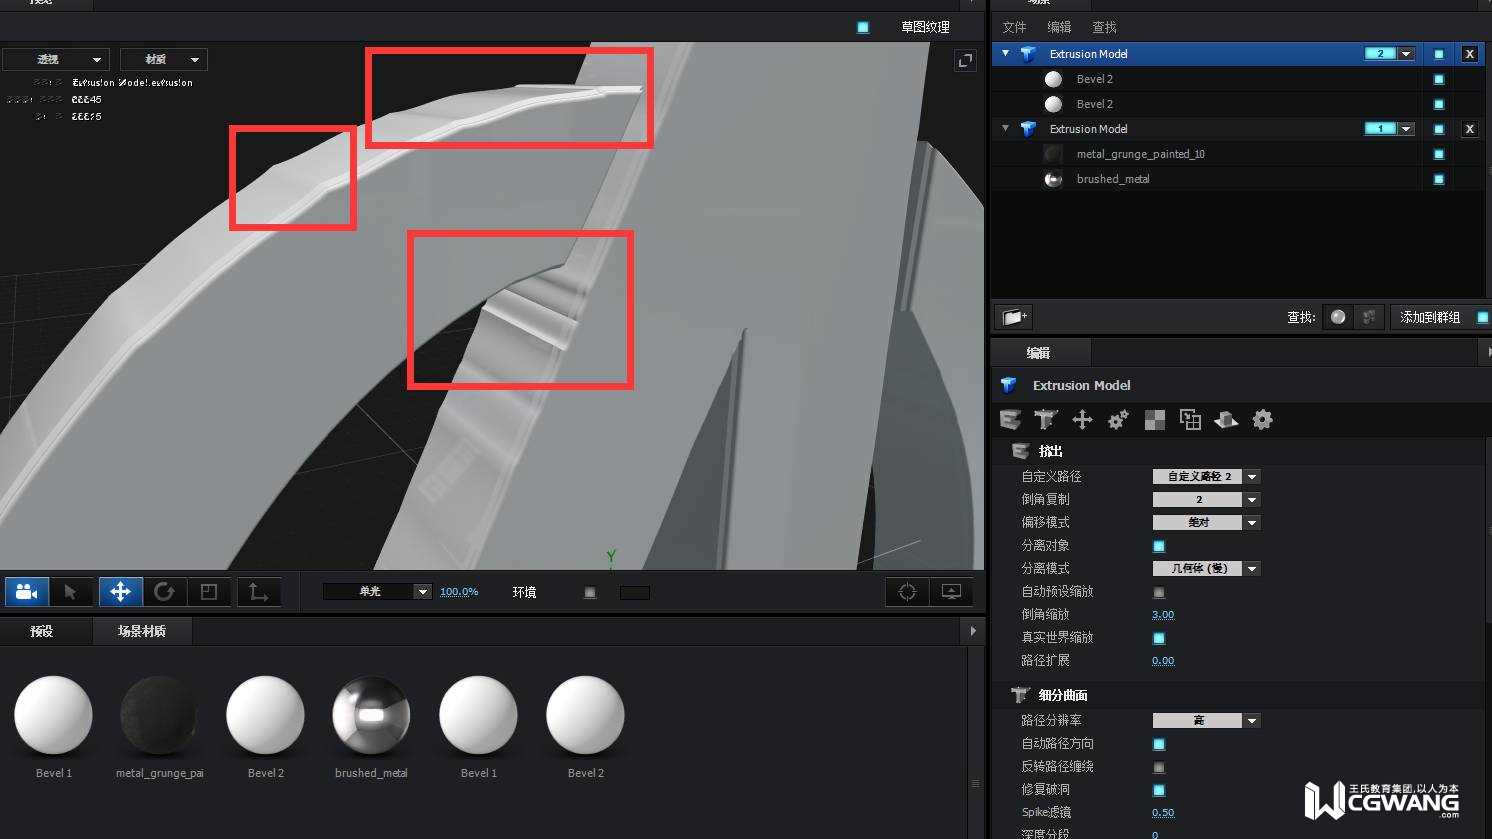Open the 路径分辨率 dropdown
The height and width of the screenshot is (839, 1492).
pyautogui.click(x=1206, y=721)
